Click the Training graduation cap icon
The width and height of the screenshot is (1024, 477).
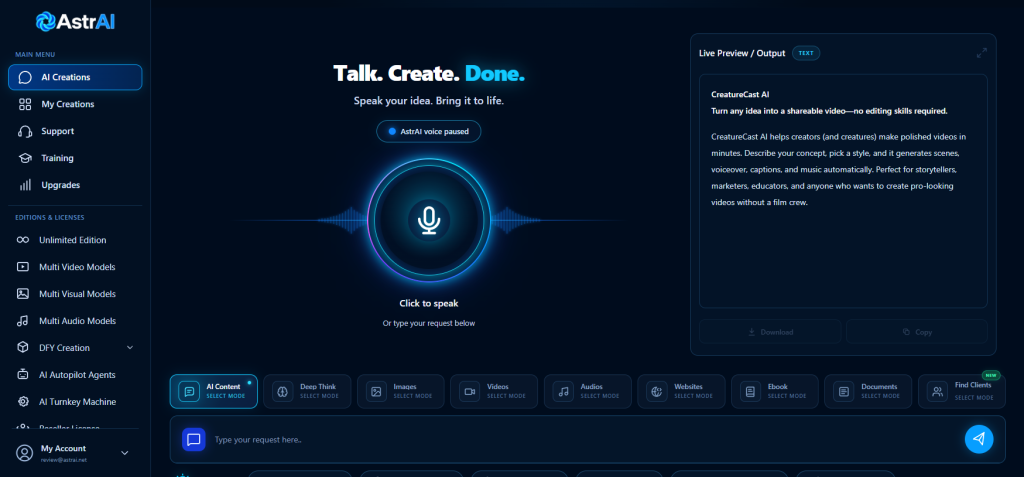click(25, 158)
